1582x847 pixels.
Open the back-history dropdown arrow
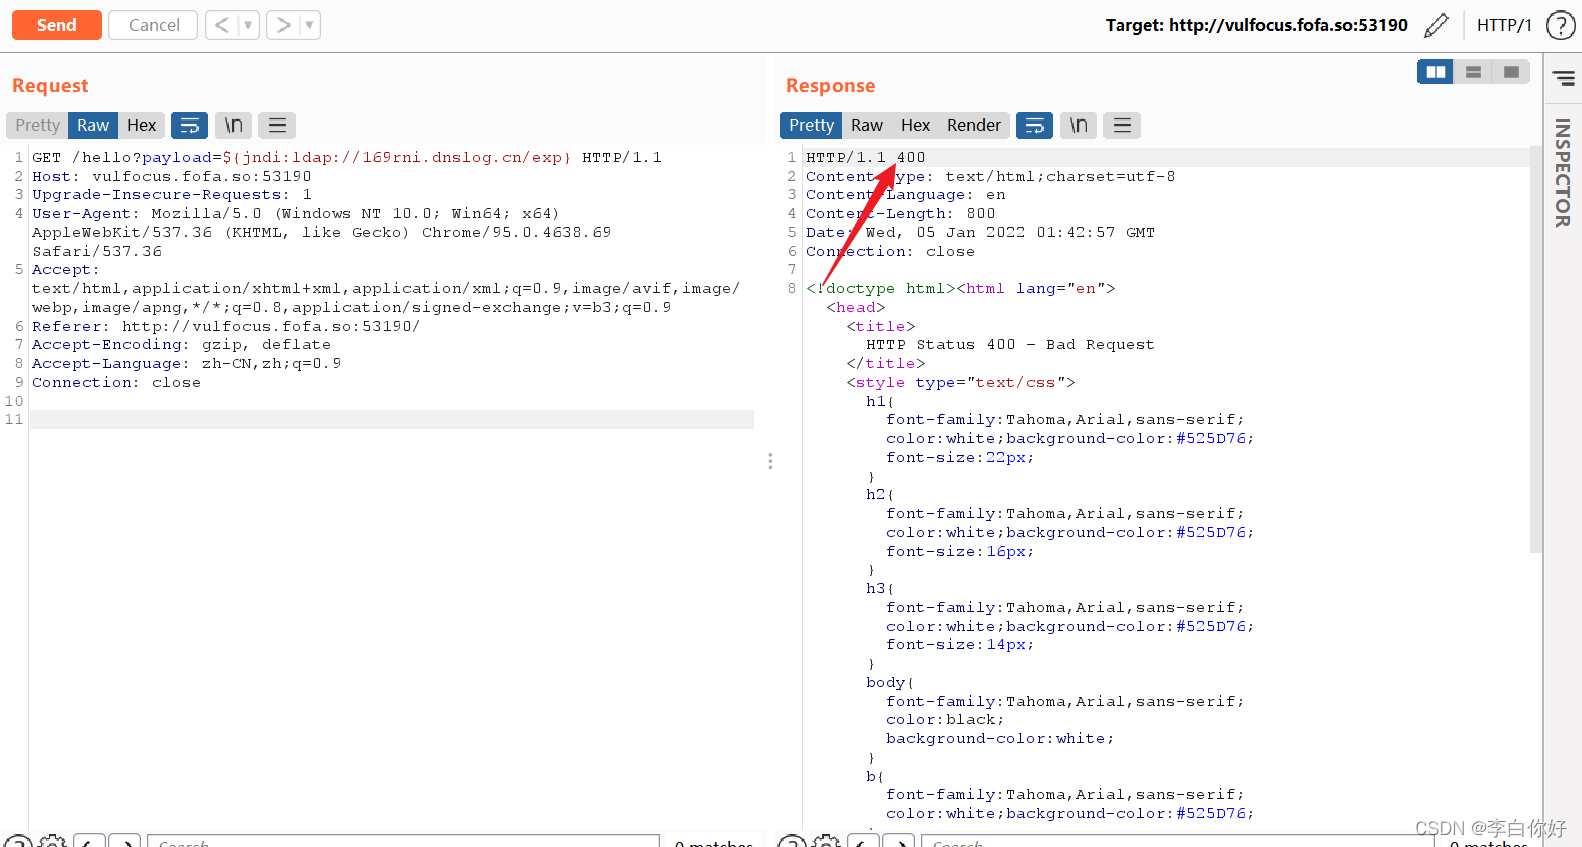click(x=248, y=25)
